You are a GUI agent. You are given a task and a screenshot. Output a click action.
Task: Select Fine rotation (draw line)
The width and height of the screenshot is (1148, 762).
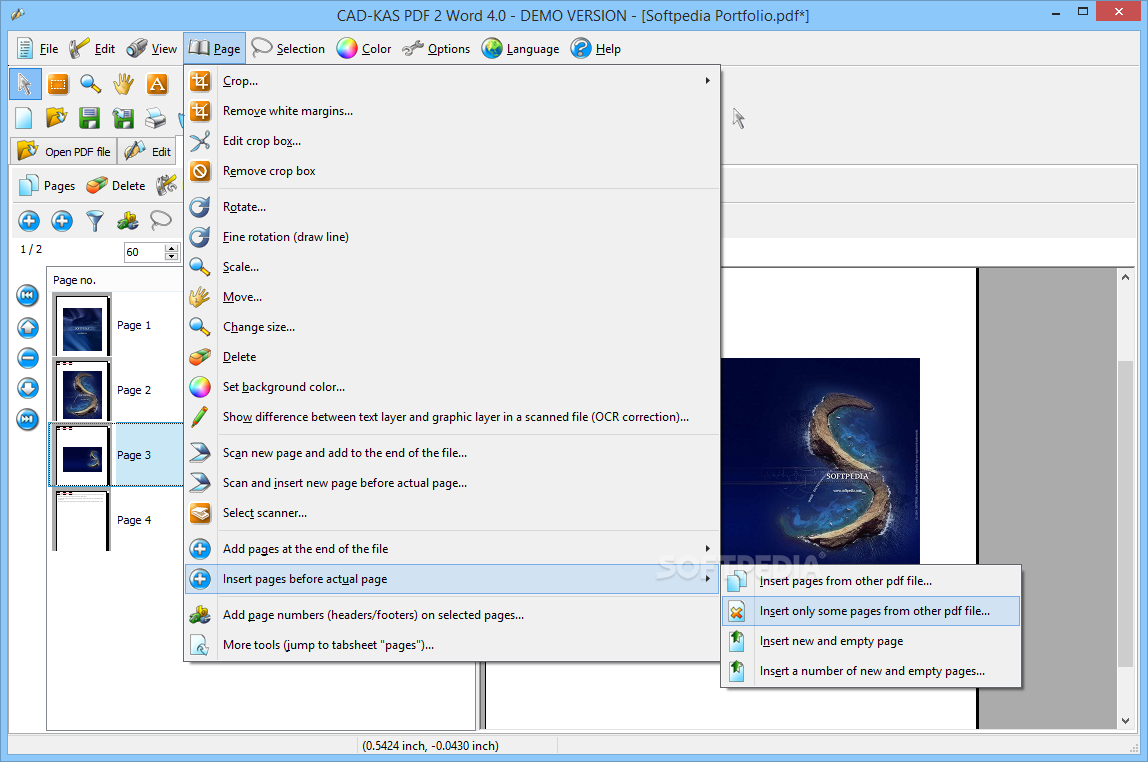coord(452,237)
